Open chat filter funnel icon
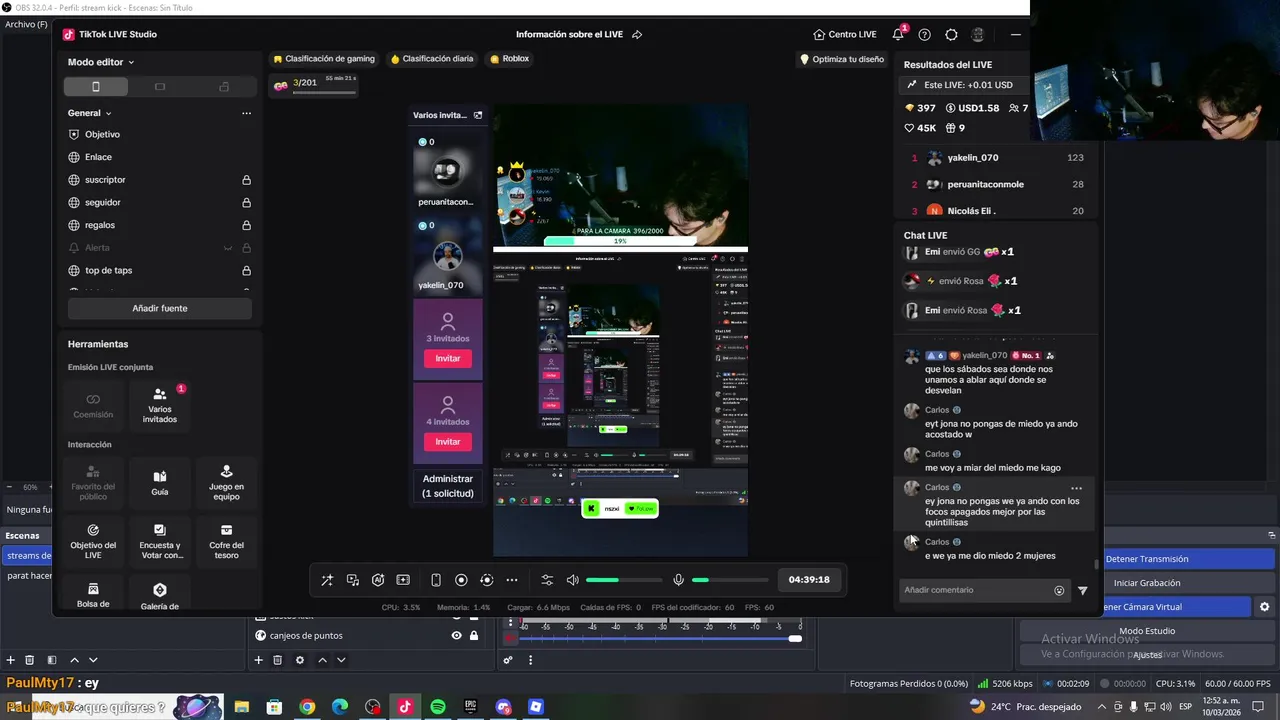Image resolution: width=1280 pixels, height=720 pixels. pyautogui.click(x=1082, y=591)
